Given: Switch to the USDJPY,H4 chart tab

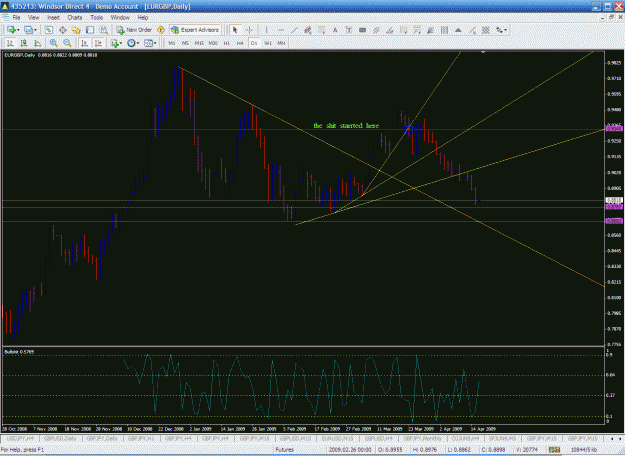Looking at the screenshot, I should (21, 438).
